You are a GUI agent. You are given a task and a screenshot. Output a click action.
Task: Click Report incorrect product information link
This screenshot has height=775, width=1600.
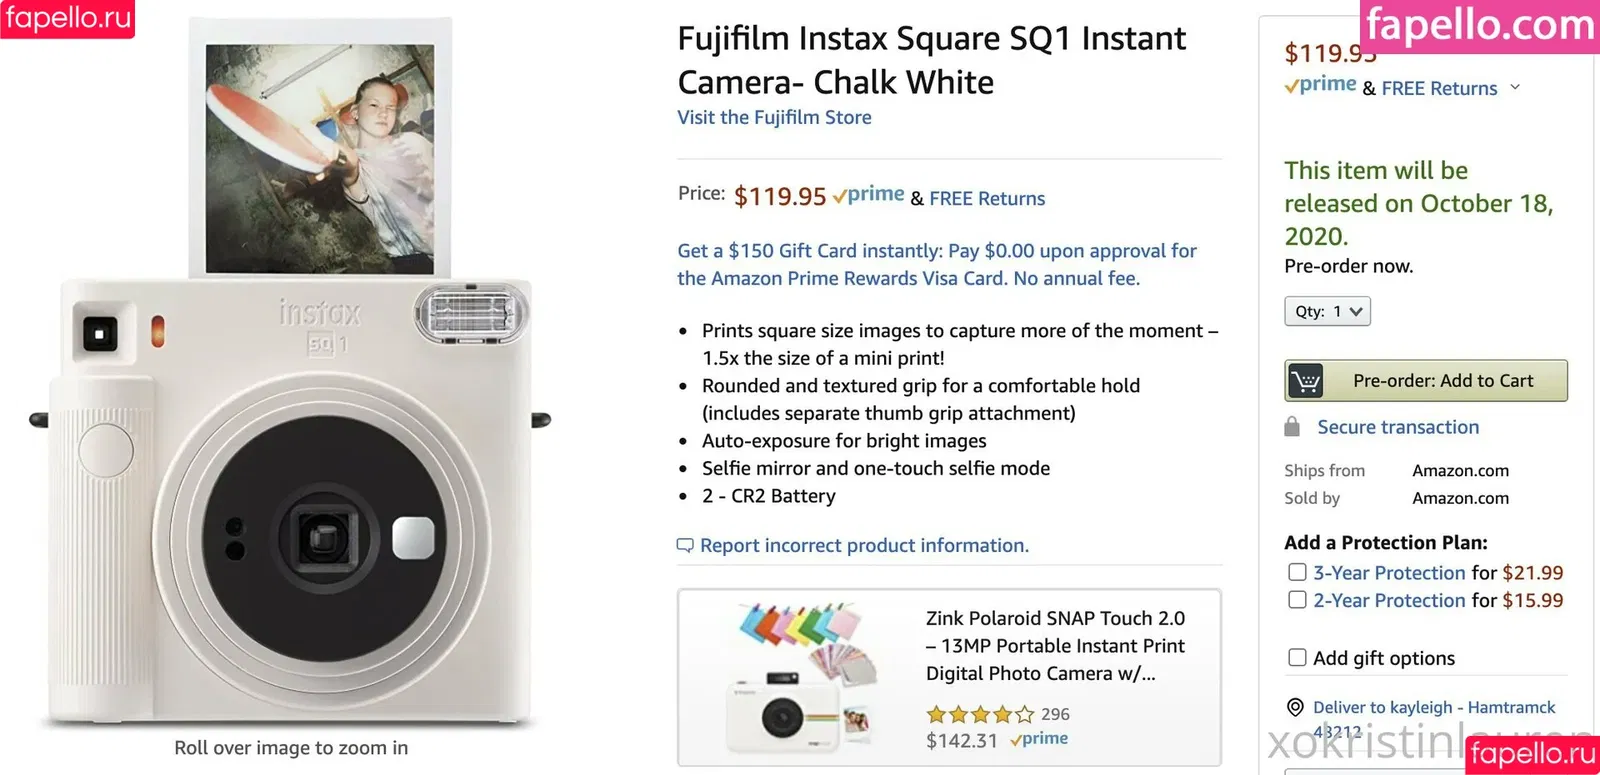point(864,545)
